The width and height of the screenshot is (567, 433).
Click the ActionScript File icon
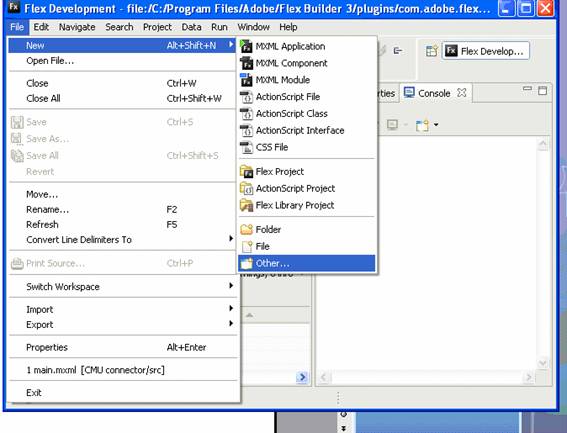click(x=246, y=97)
